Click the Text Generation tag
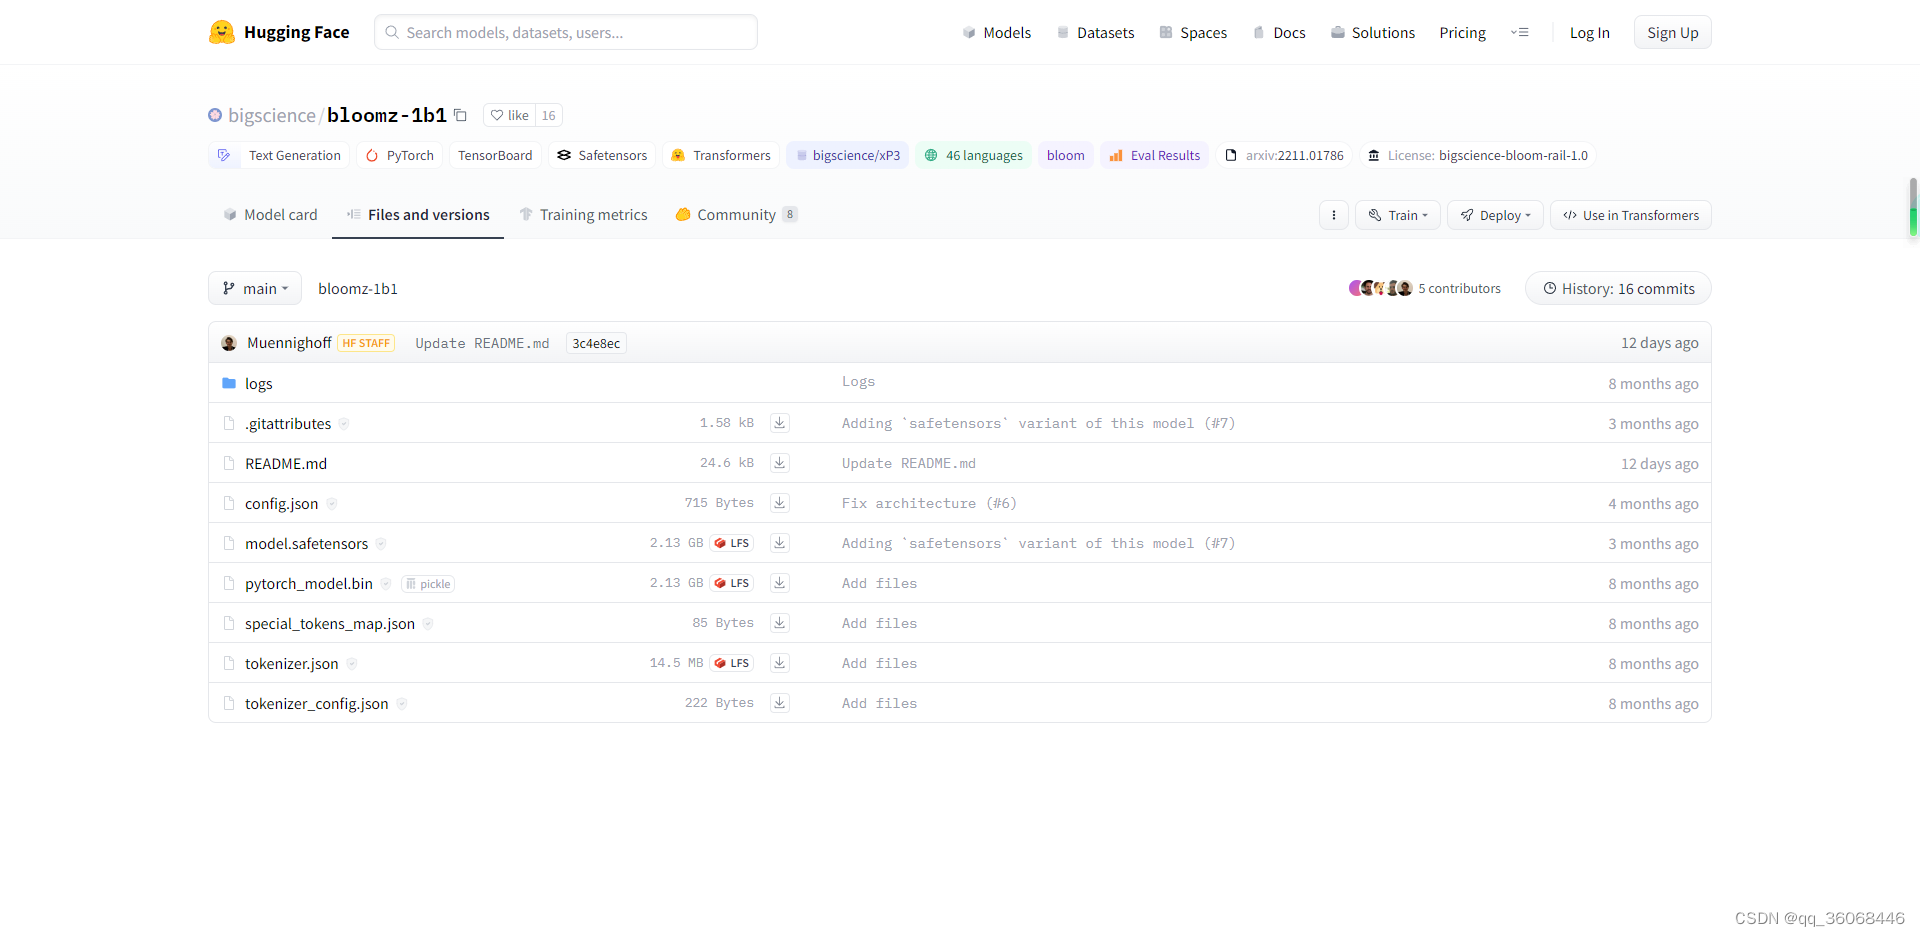 278,155
